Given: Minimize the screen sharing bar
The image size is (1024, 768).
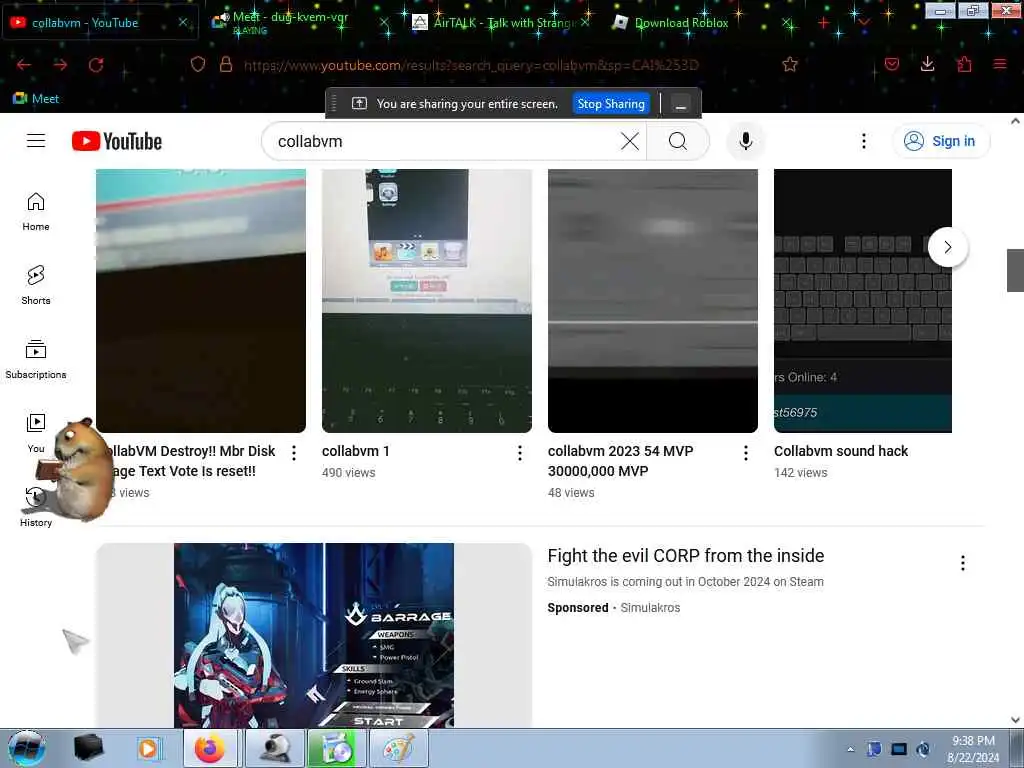Looking at the screenshot, I should [x=680, y=104].
